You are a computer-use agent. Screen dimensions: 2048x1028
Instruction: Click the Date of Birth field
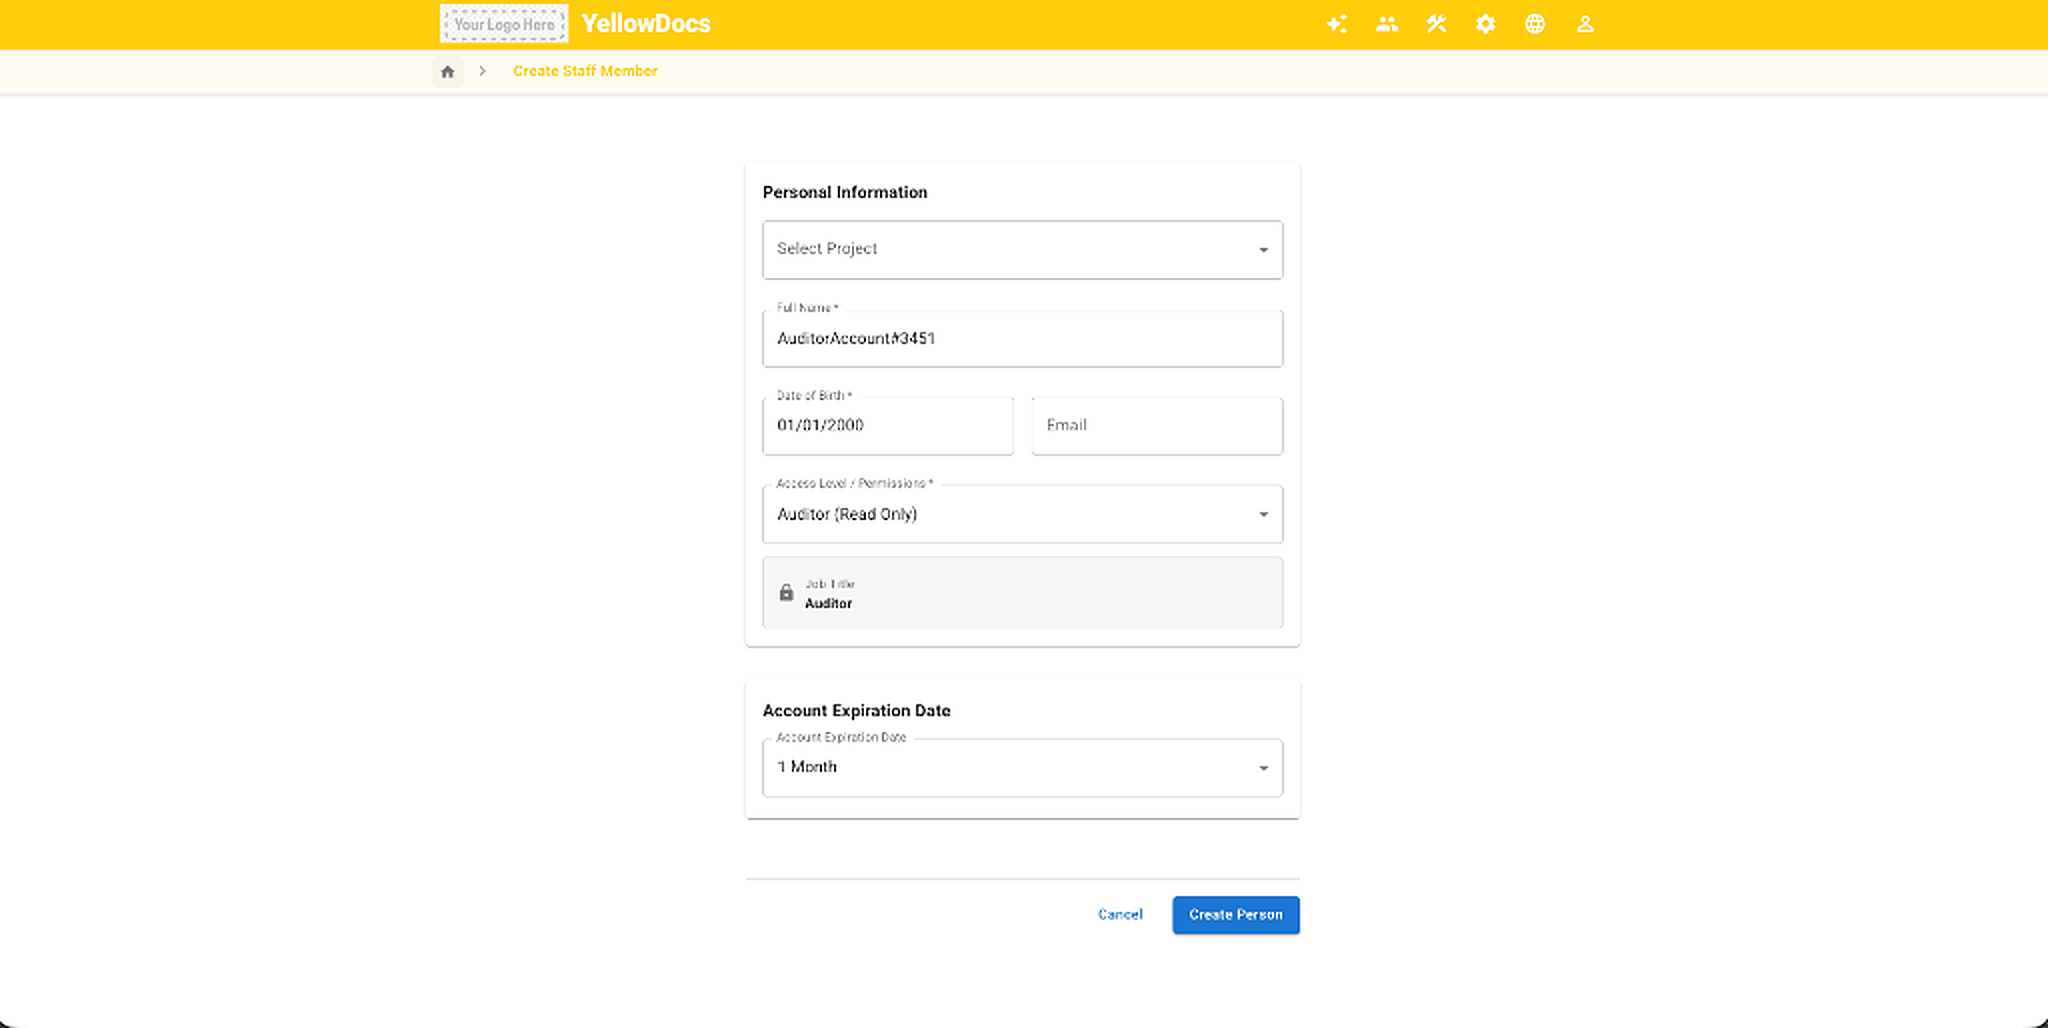[x=888, y=426]
